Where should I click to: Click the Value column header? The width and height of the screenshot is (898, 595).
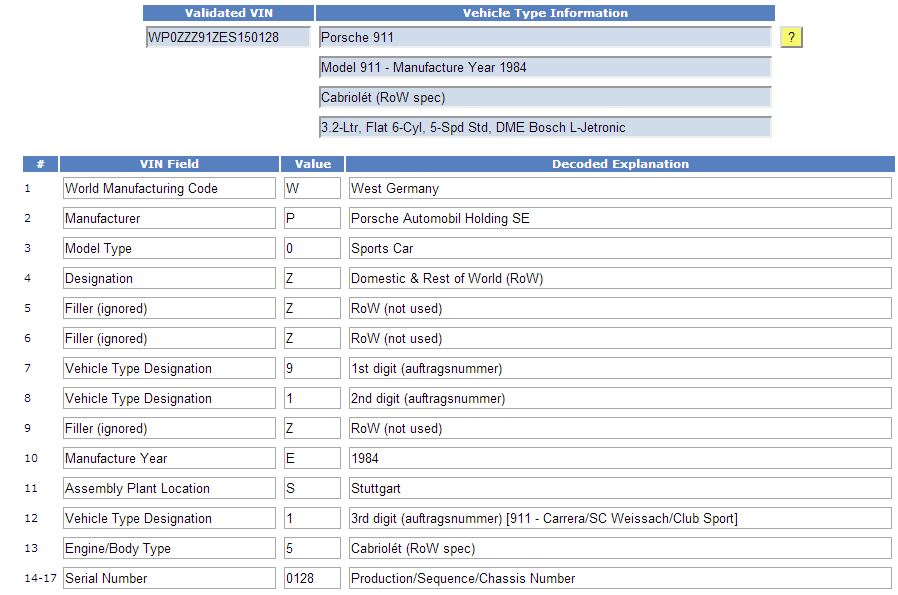point(312,164)
